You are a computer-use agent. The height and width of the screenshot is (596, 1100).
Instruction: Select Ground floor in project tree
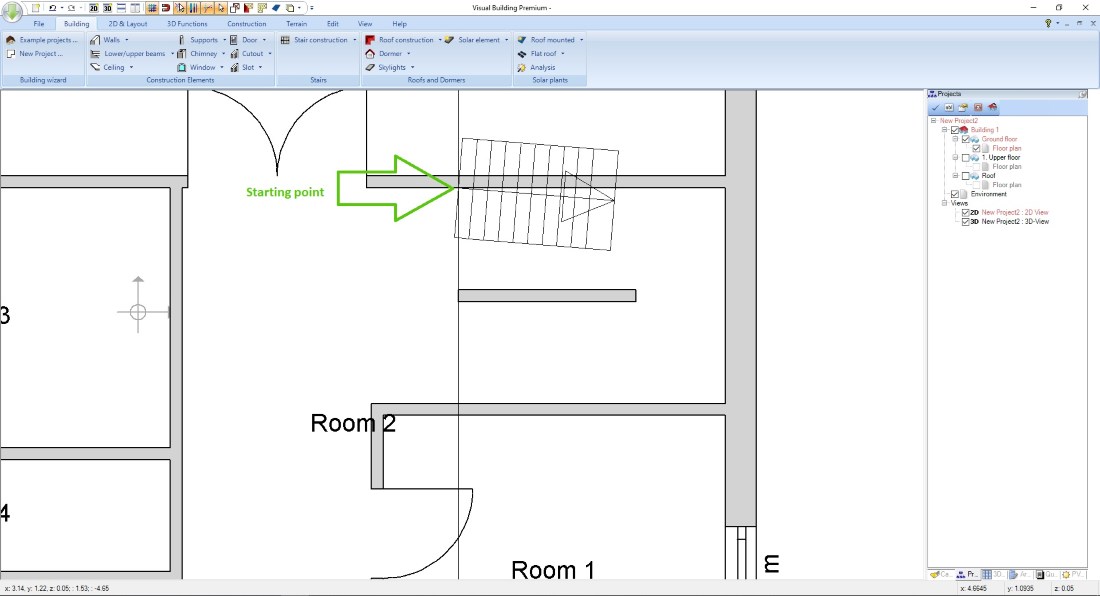(999, 139)
